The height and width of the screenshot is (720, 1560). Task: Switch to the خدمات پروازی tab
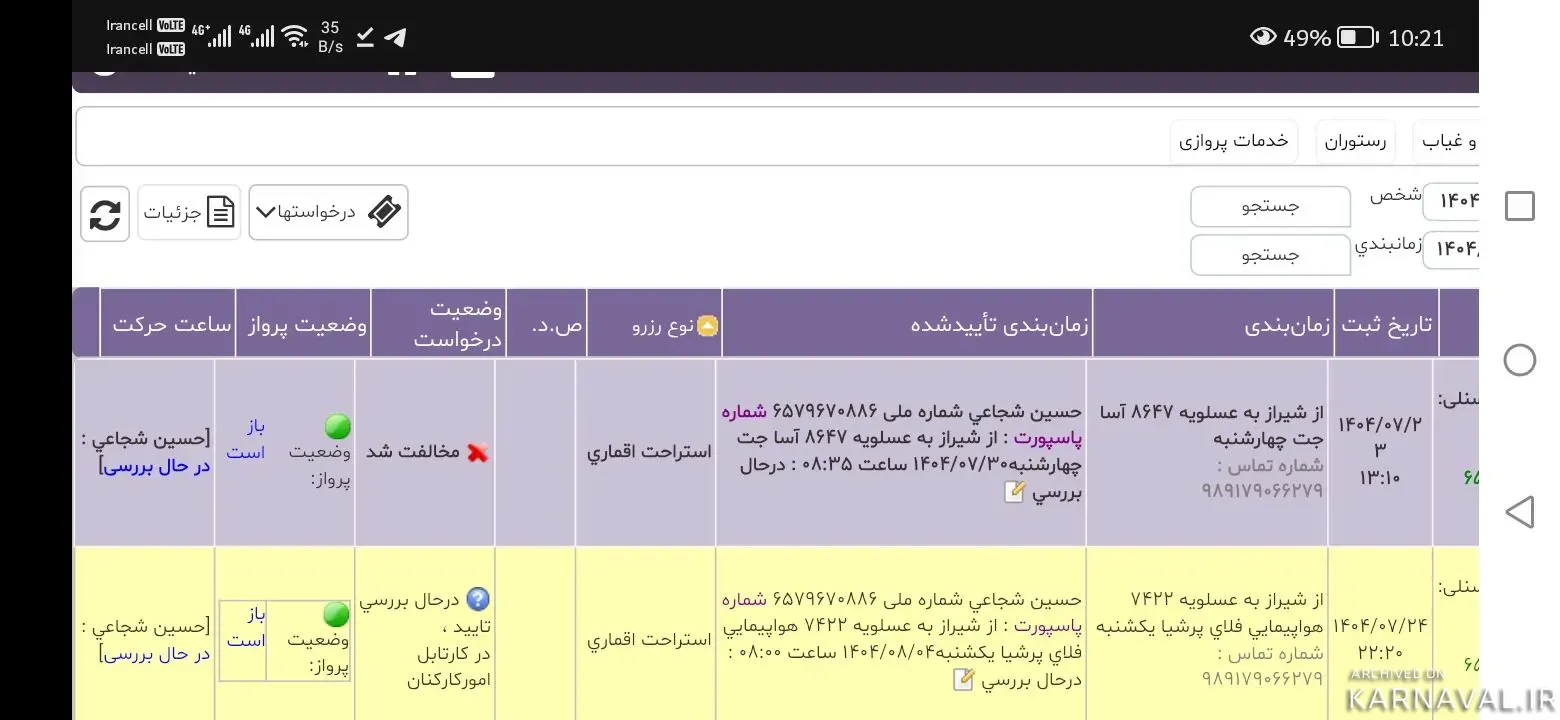coord(1234,141)
